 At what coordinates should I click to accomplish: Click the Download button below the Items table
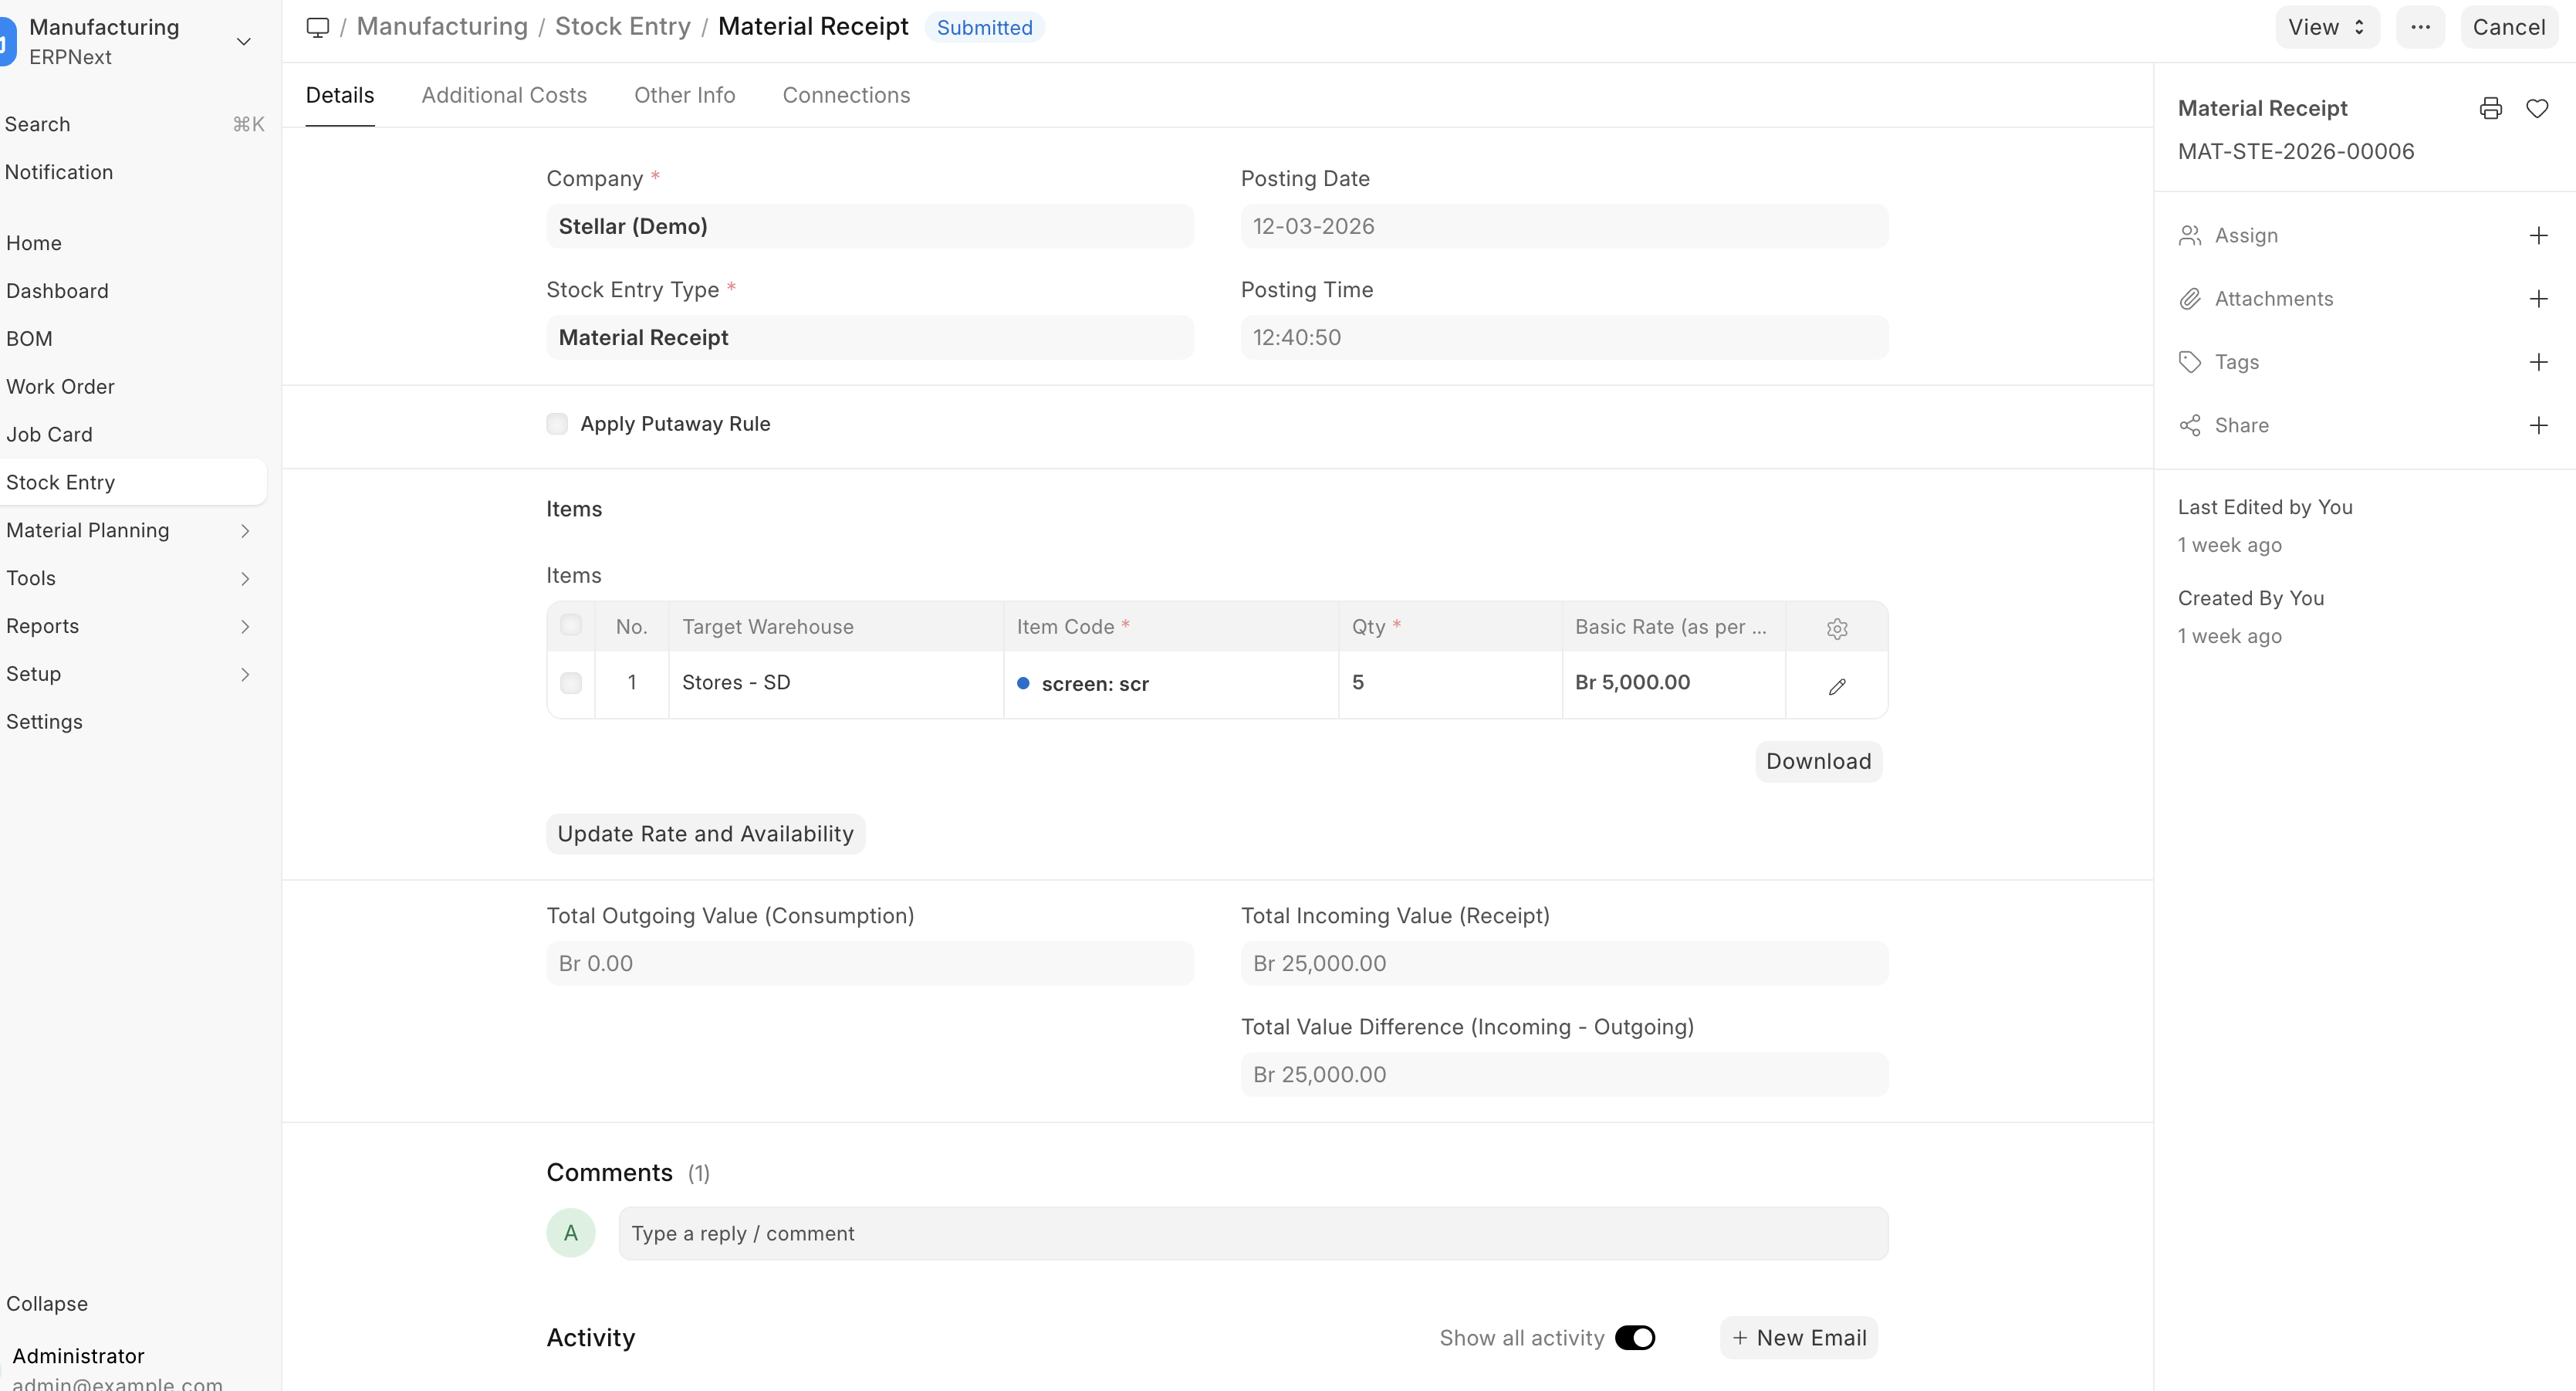pyautogui.click(x=1818, y=762)
